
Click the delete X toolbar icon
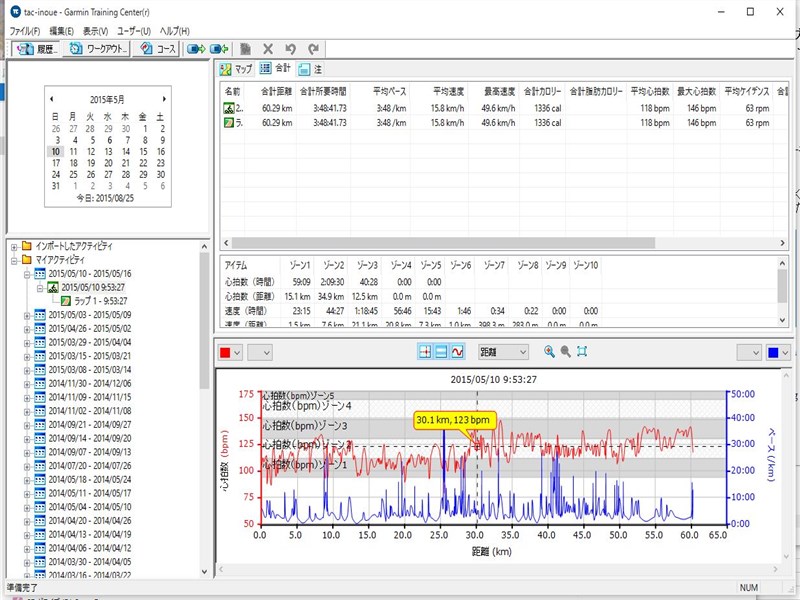pyautogui.click(x=268, y=49)
